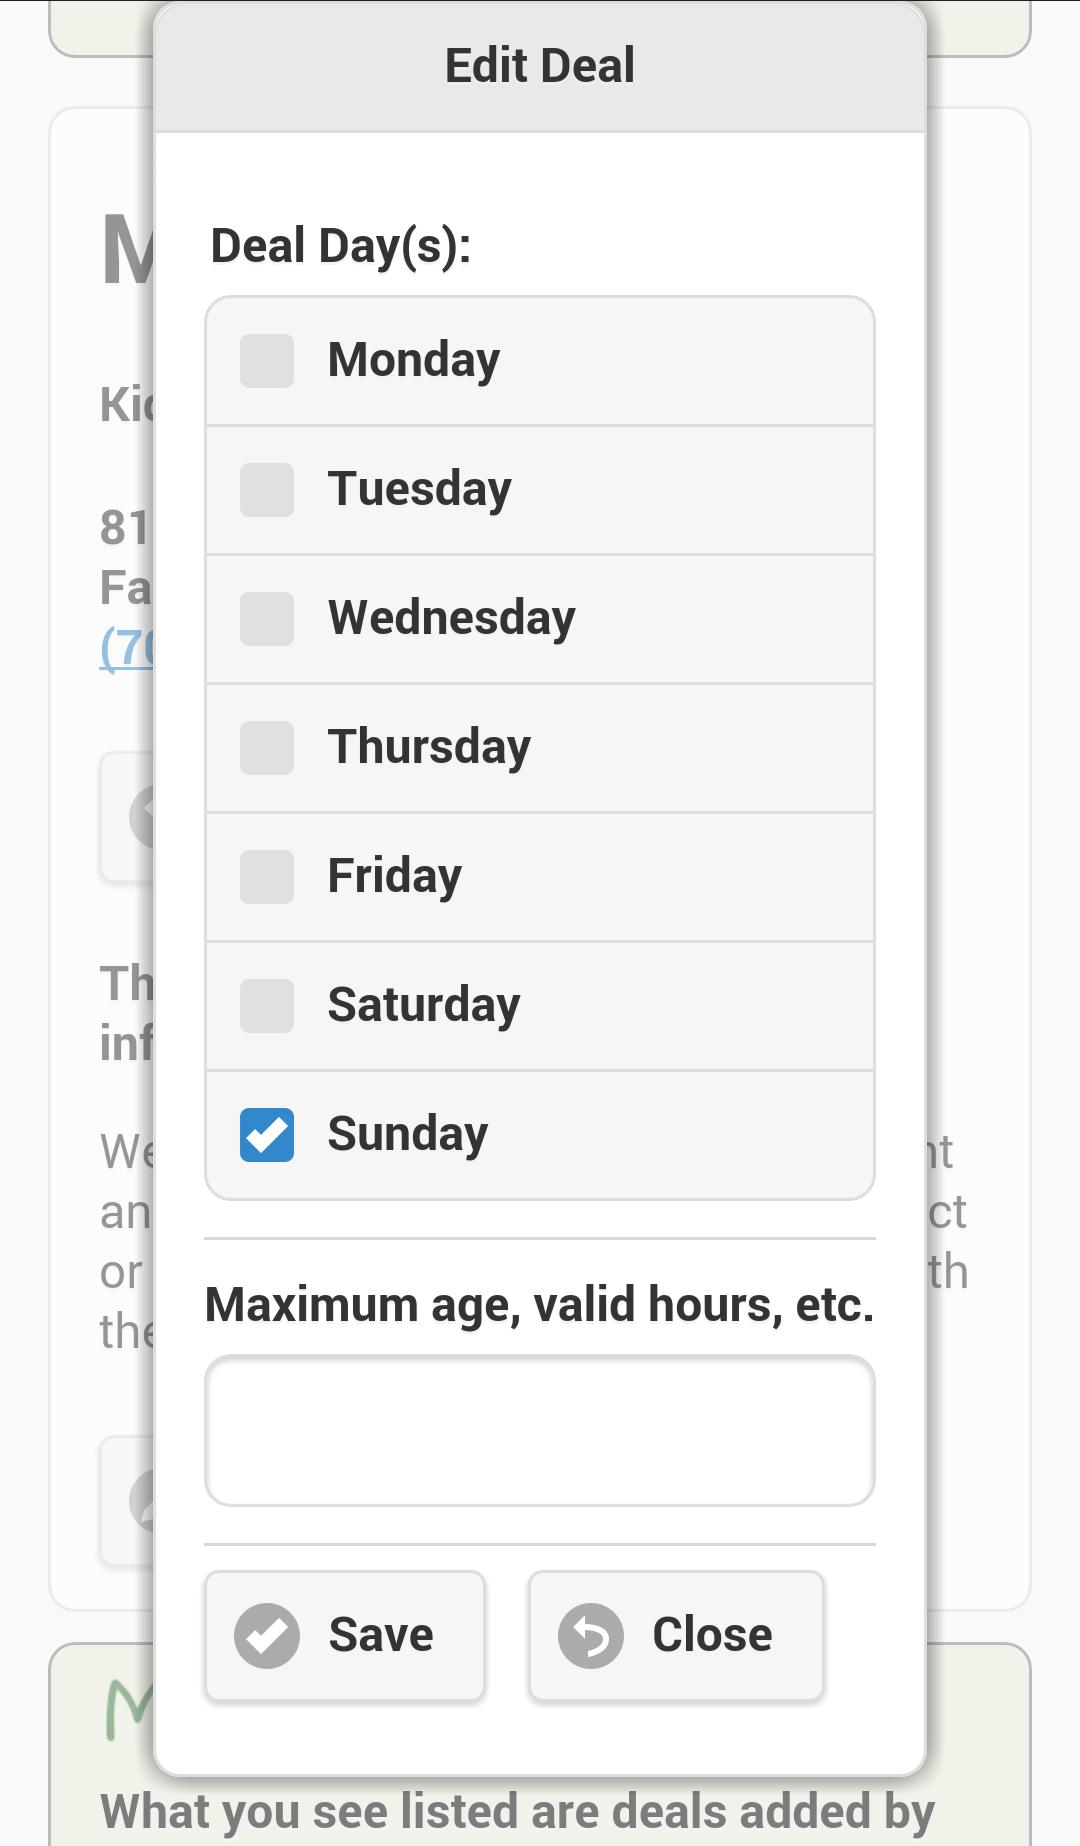Enable the Tuesday deal day checkbox
Screen dimensions: 1080x1846
tap(267, 490)
